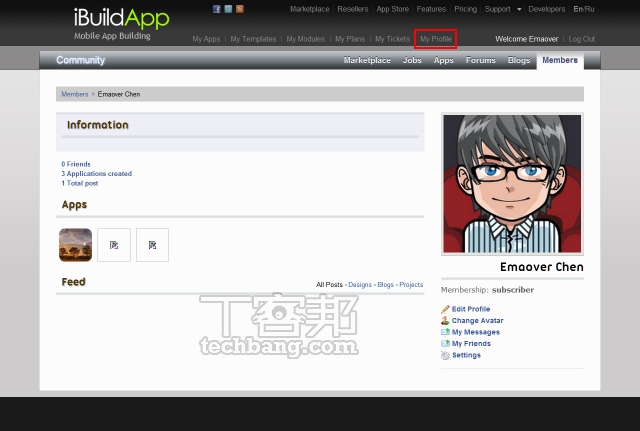Click the pencil icon beside Edit Profile
The width and height of the screenshot is (640, 431).
pos(445,309)
